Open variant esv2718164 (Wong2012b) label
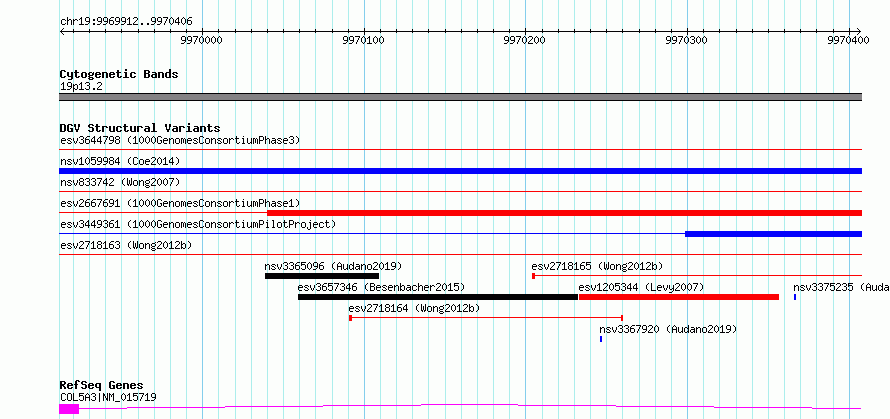Image resolution: width=890 pixels, height=419 pixels. [414, 308]
